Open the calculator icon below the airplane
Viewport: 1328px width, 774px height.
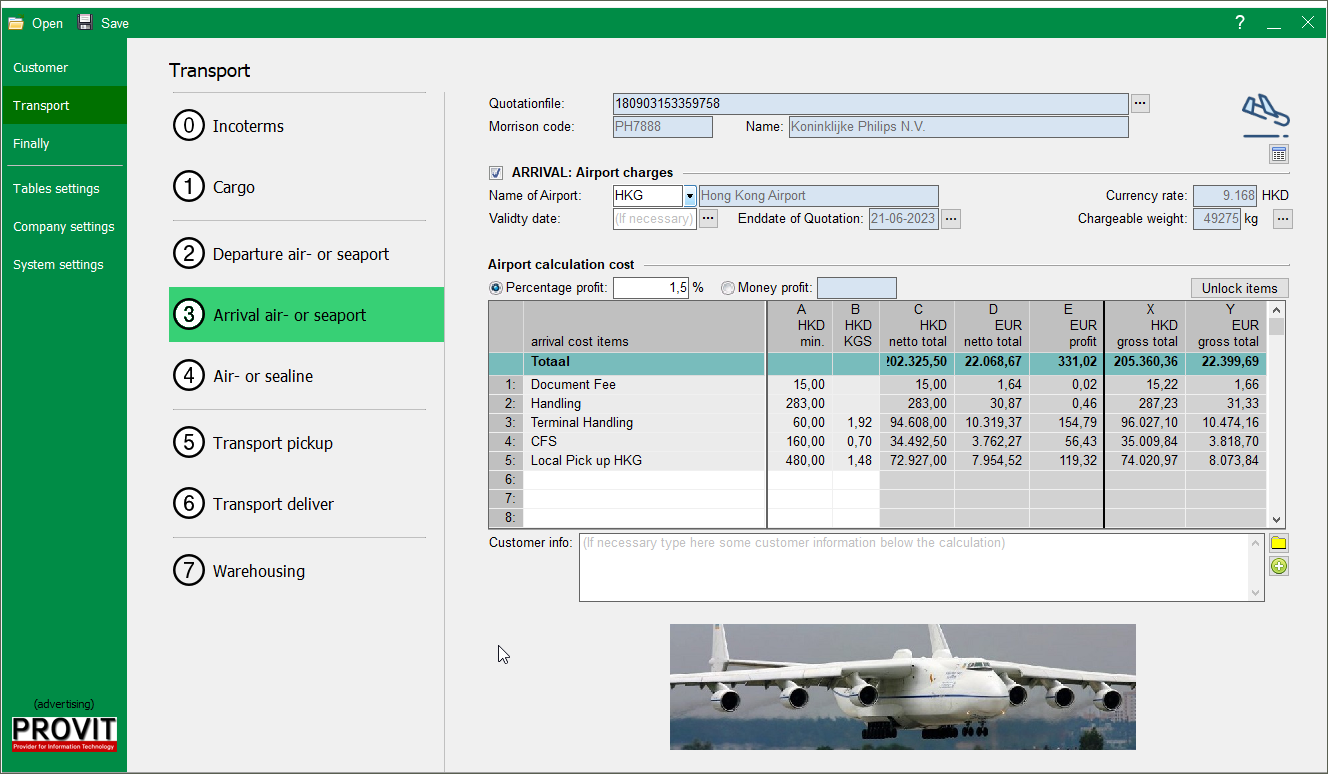coord(1279,154)
